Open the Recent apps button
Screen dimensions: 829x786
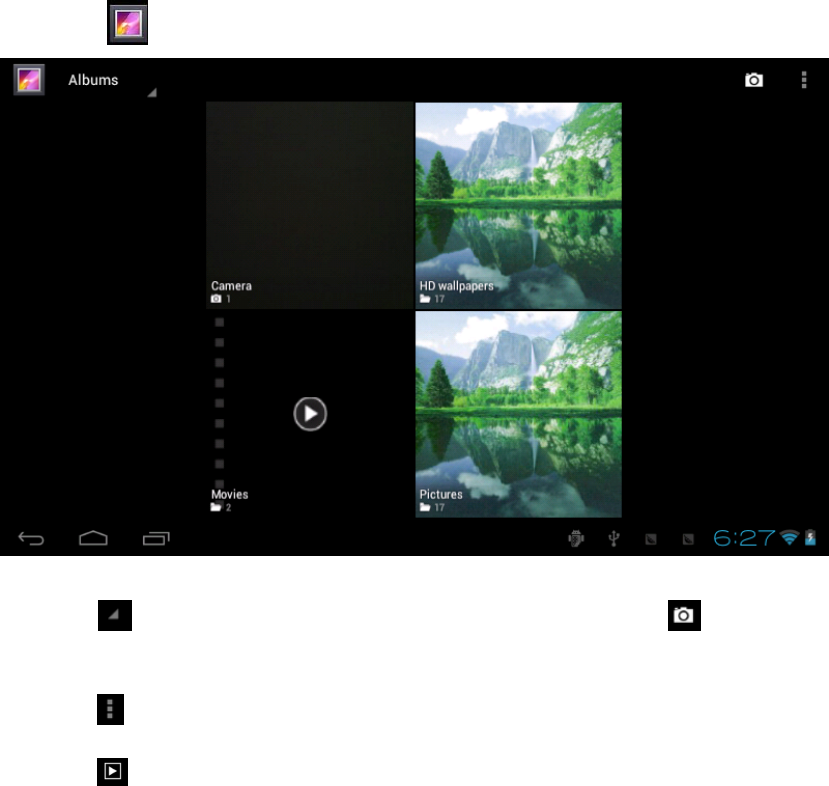[x=156, y=538]
